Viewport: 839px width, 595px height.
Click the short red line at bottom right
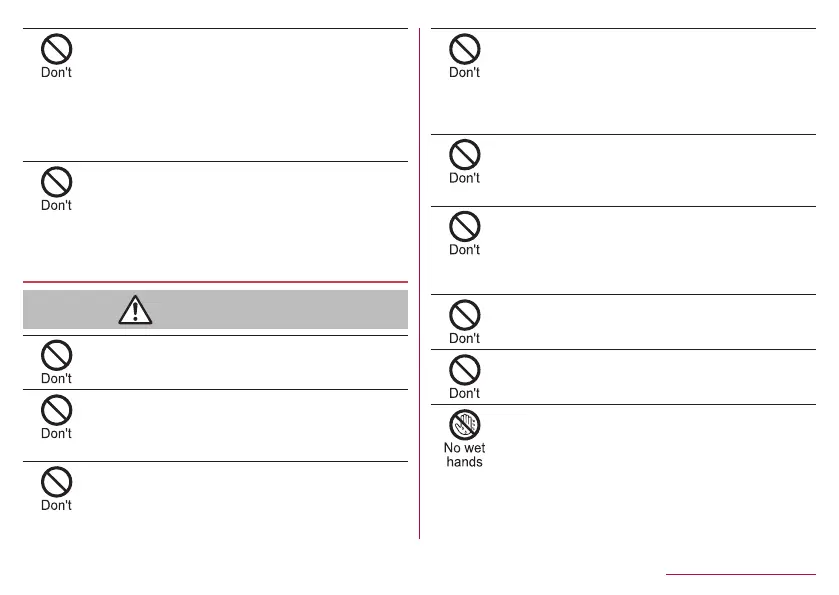[x=740, y=575]
